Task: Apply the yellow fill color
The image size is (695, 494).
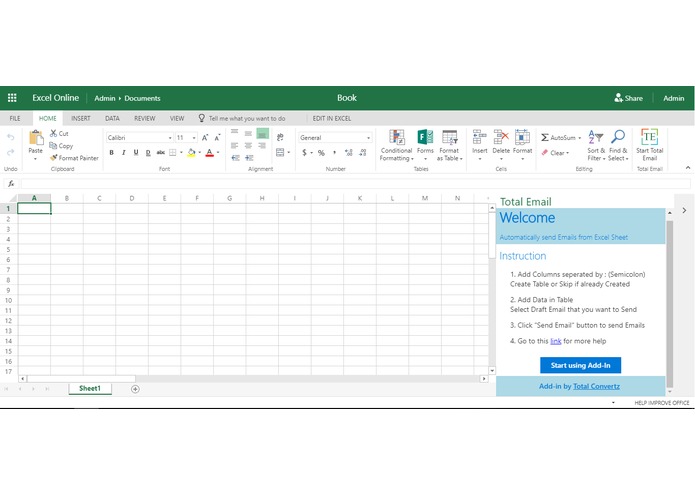Action: click(191, 152)
